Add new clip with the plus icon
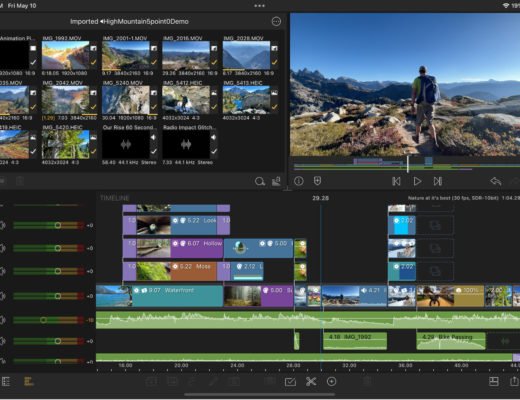The height and width of the screenshot is (400, 520). tap(331, 381)
